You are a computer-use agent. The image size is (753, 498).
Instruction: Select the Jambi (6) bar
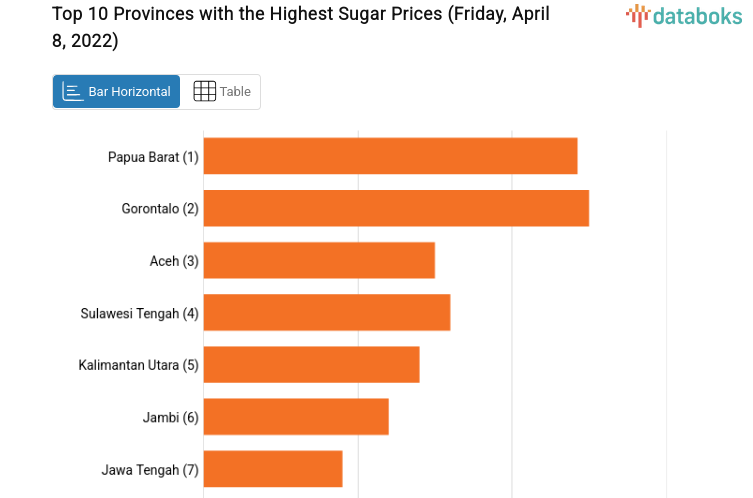[296, 416]
